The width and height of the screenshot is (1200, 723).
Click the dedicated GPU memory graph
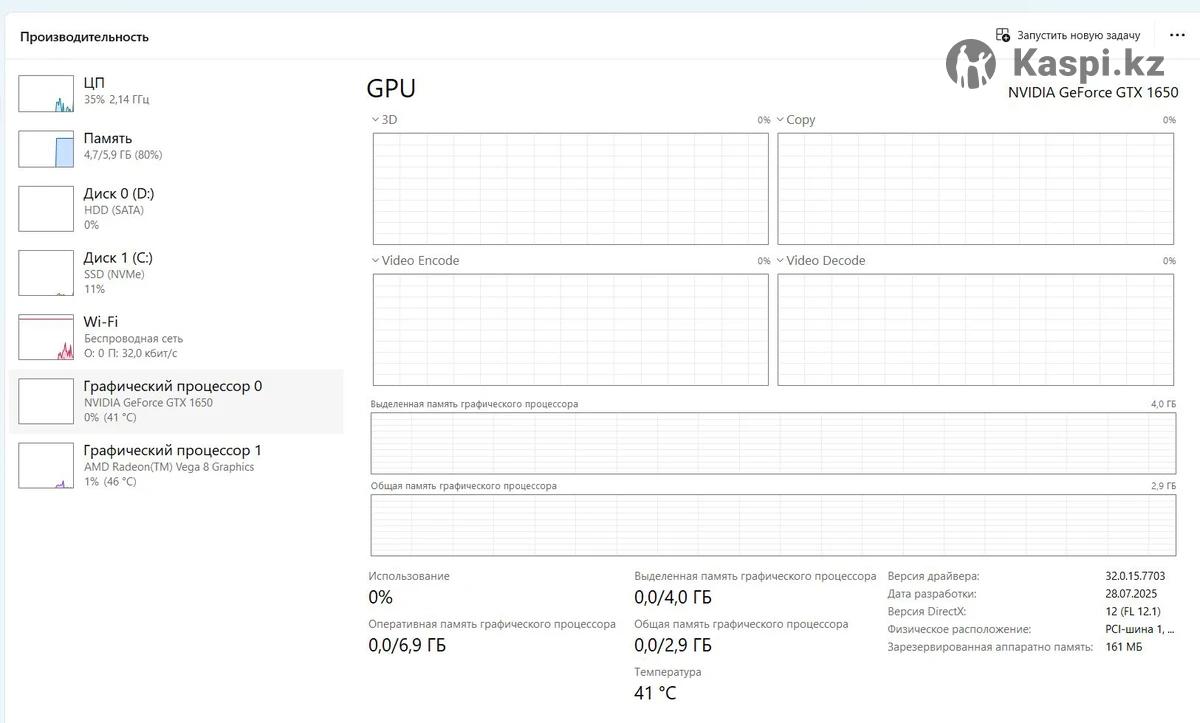(x=773, y=442)
